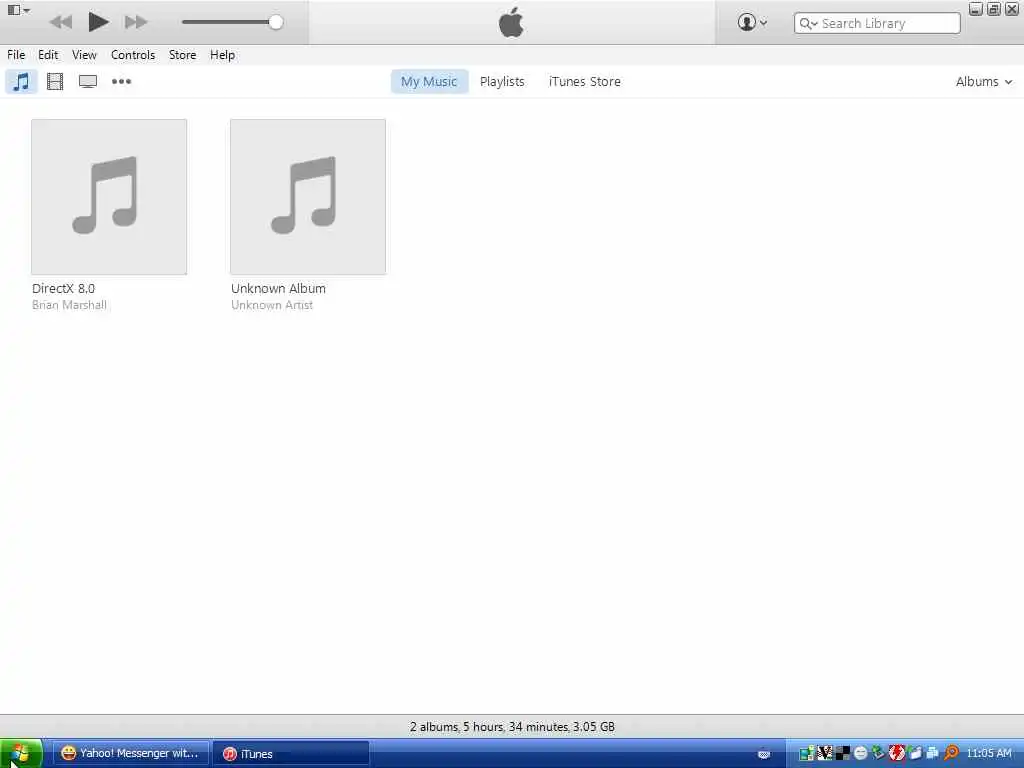Screen dimensions: 1024x768
Task: Skip ahead with the fast-forward button
Action: (136, 22)
